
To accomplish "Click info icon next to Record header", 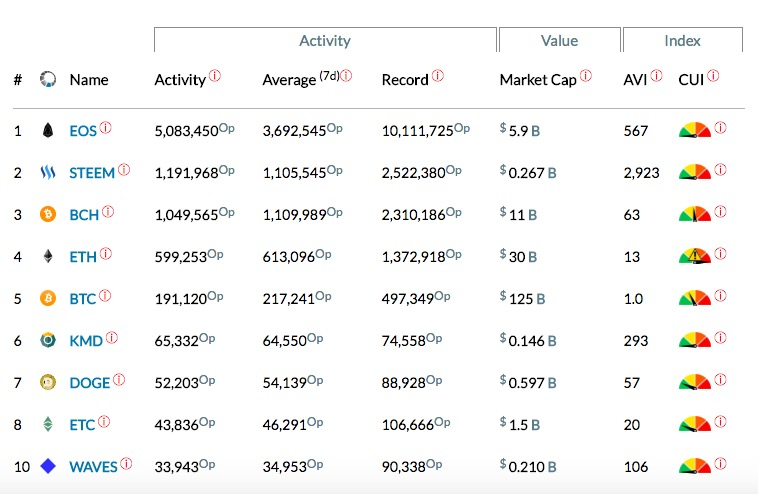I will [437, 76].
